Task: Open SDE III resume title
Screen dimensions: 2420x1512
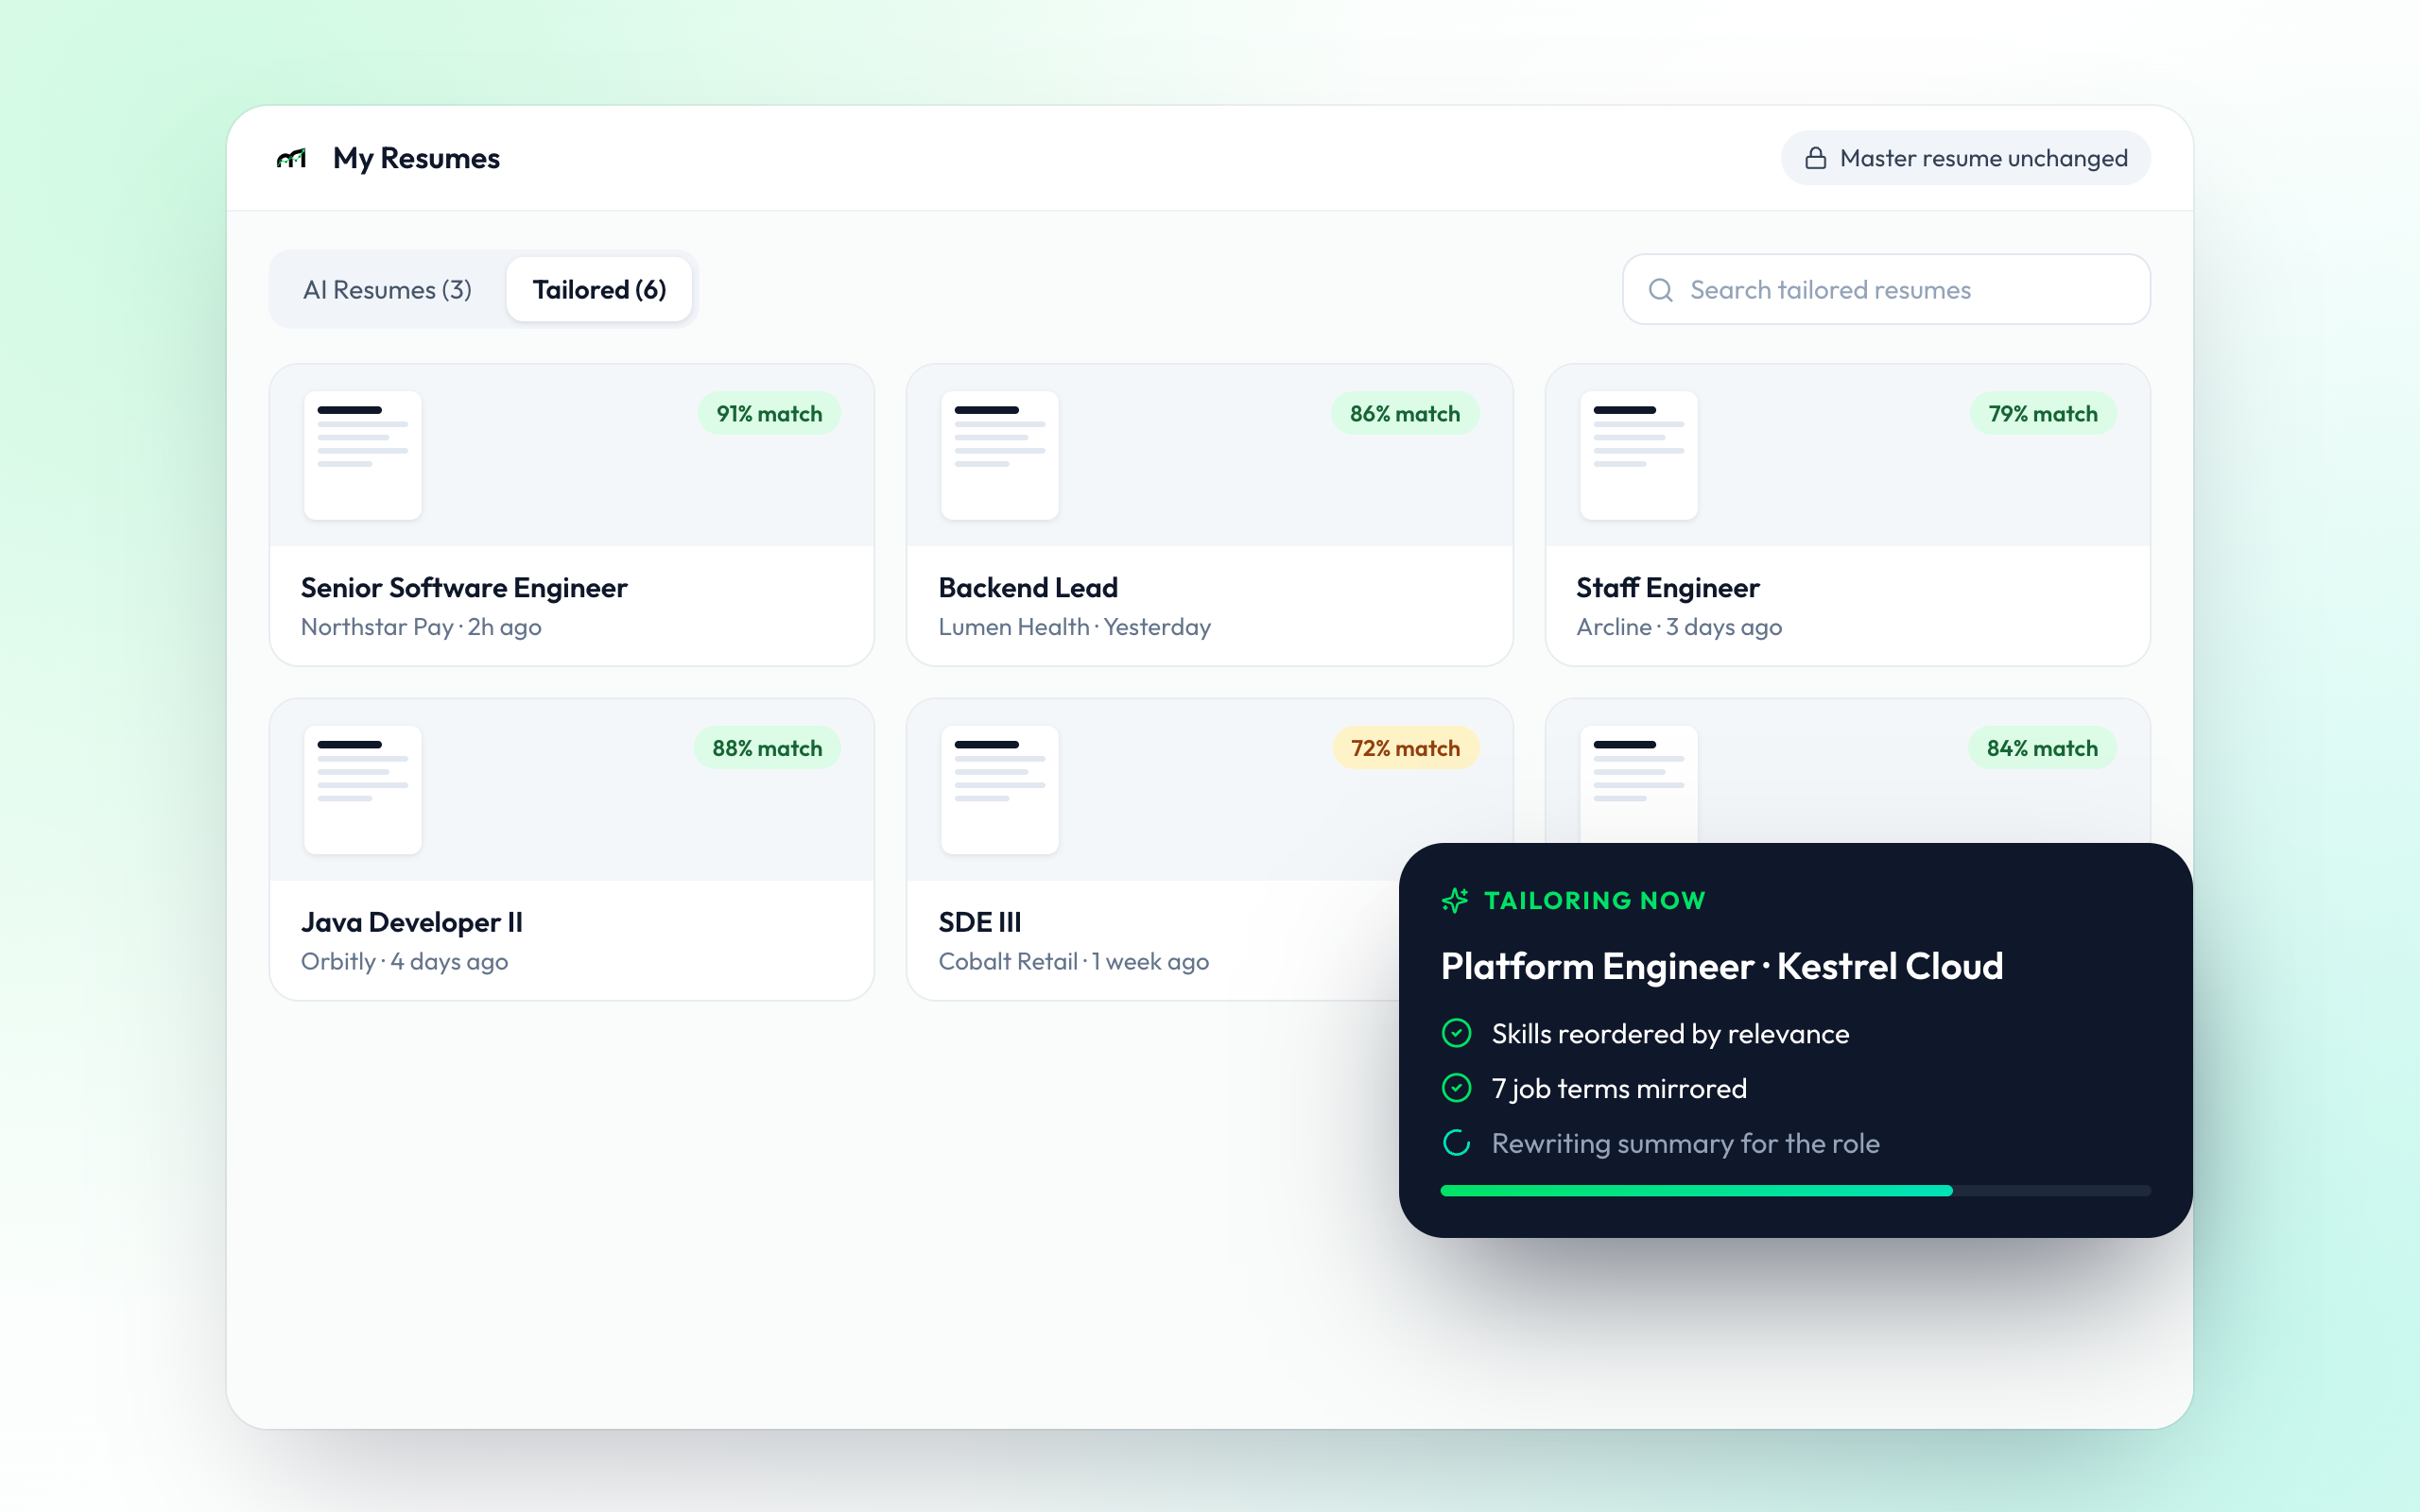Action: 980,922
